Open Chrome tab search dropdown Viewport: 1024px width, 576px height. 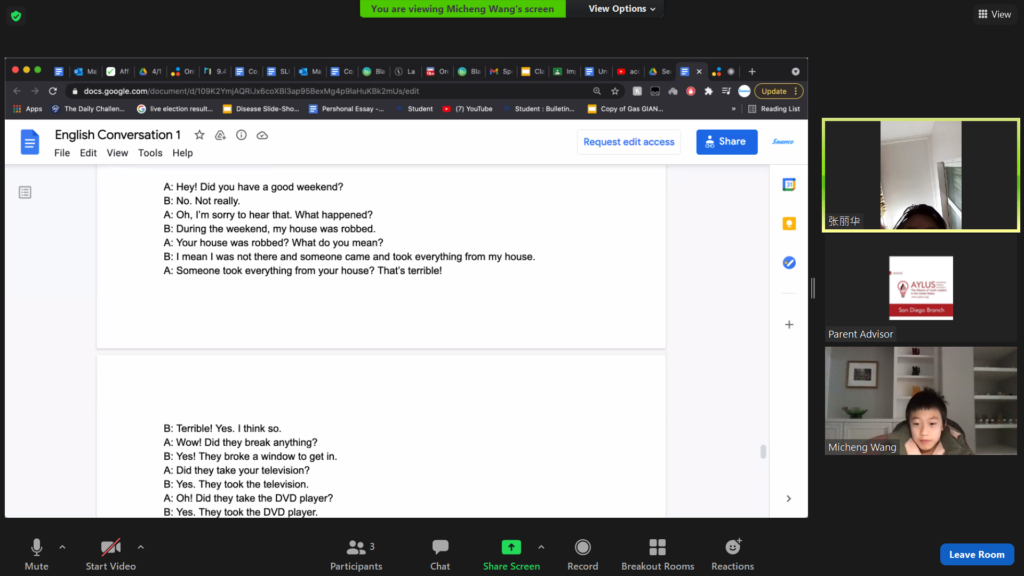795,71
